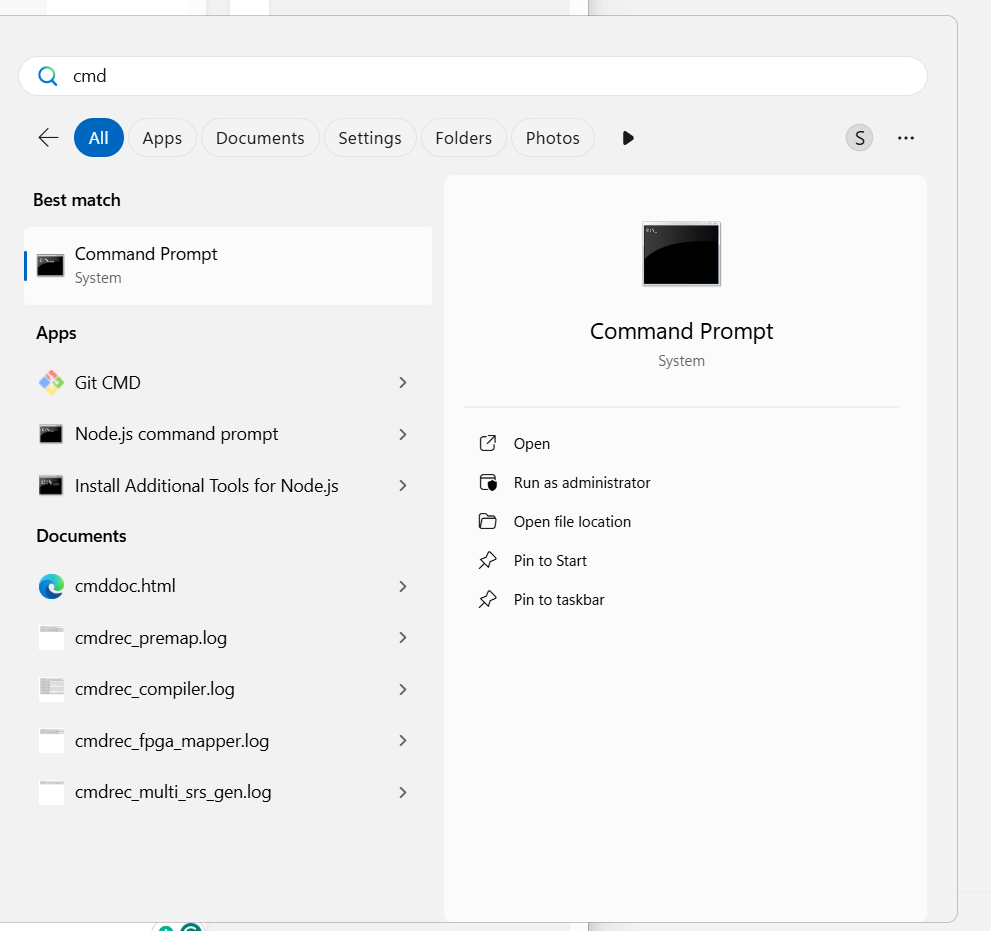Open the three-dots more options menu
The width and height of the screenshot is (991, 931).
point(906,138)
